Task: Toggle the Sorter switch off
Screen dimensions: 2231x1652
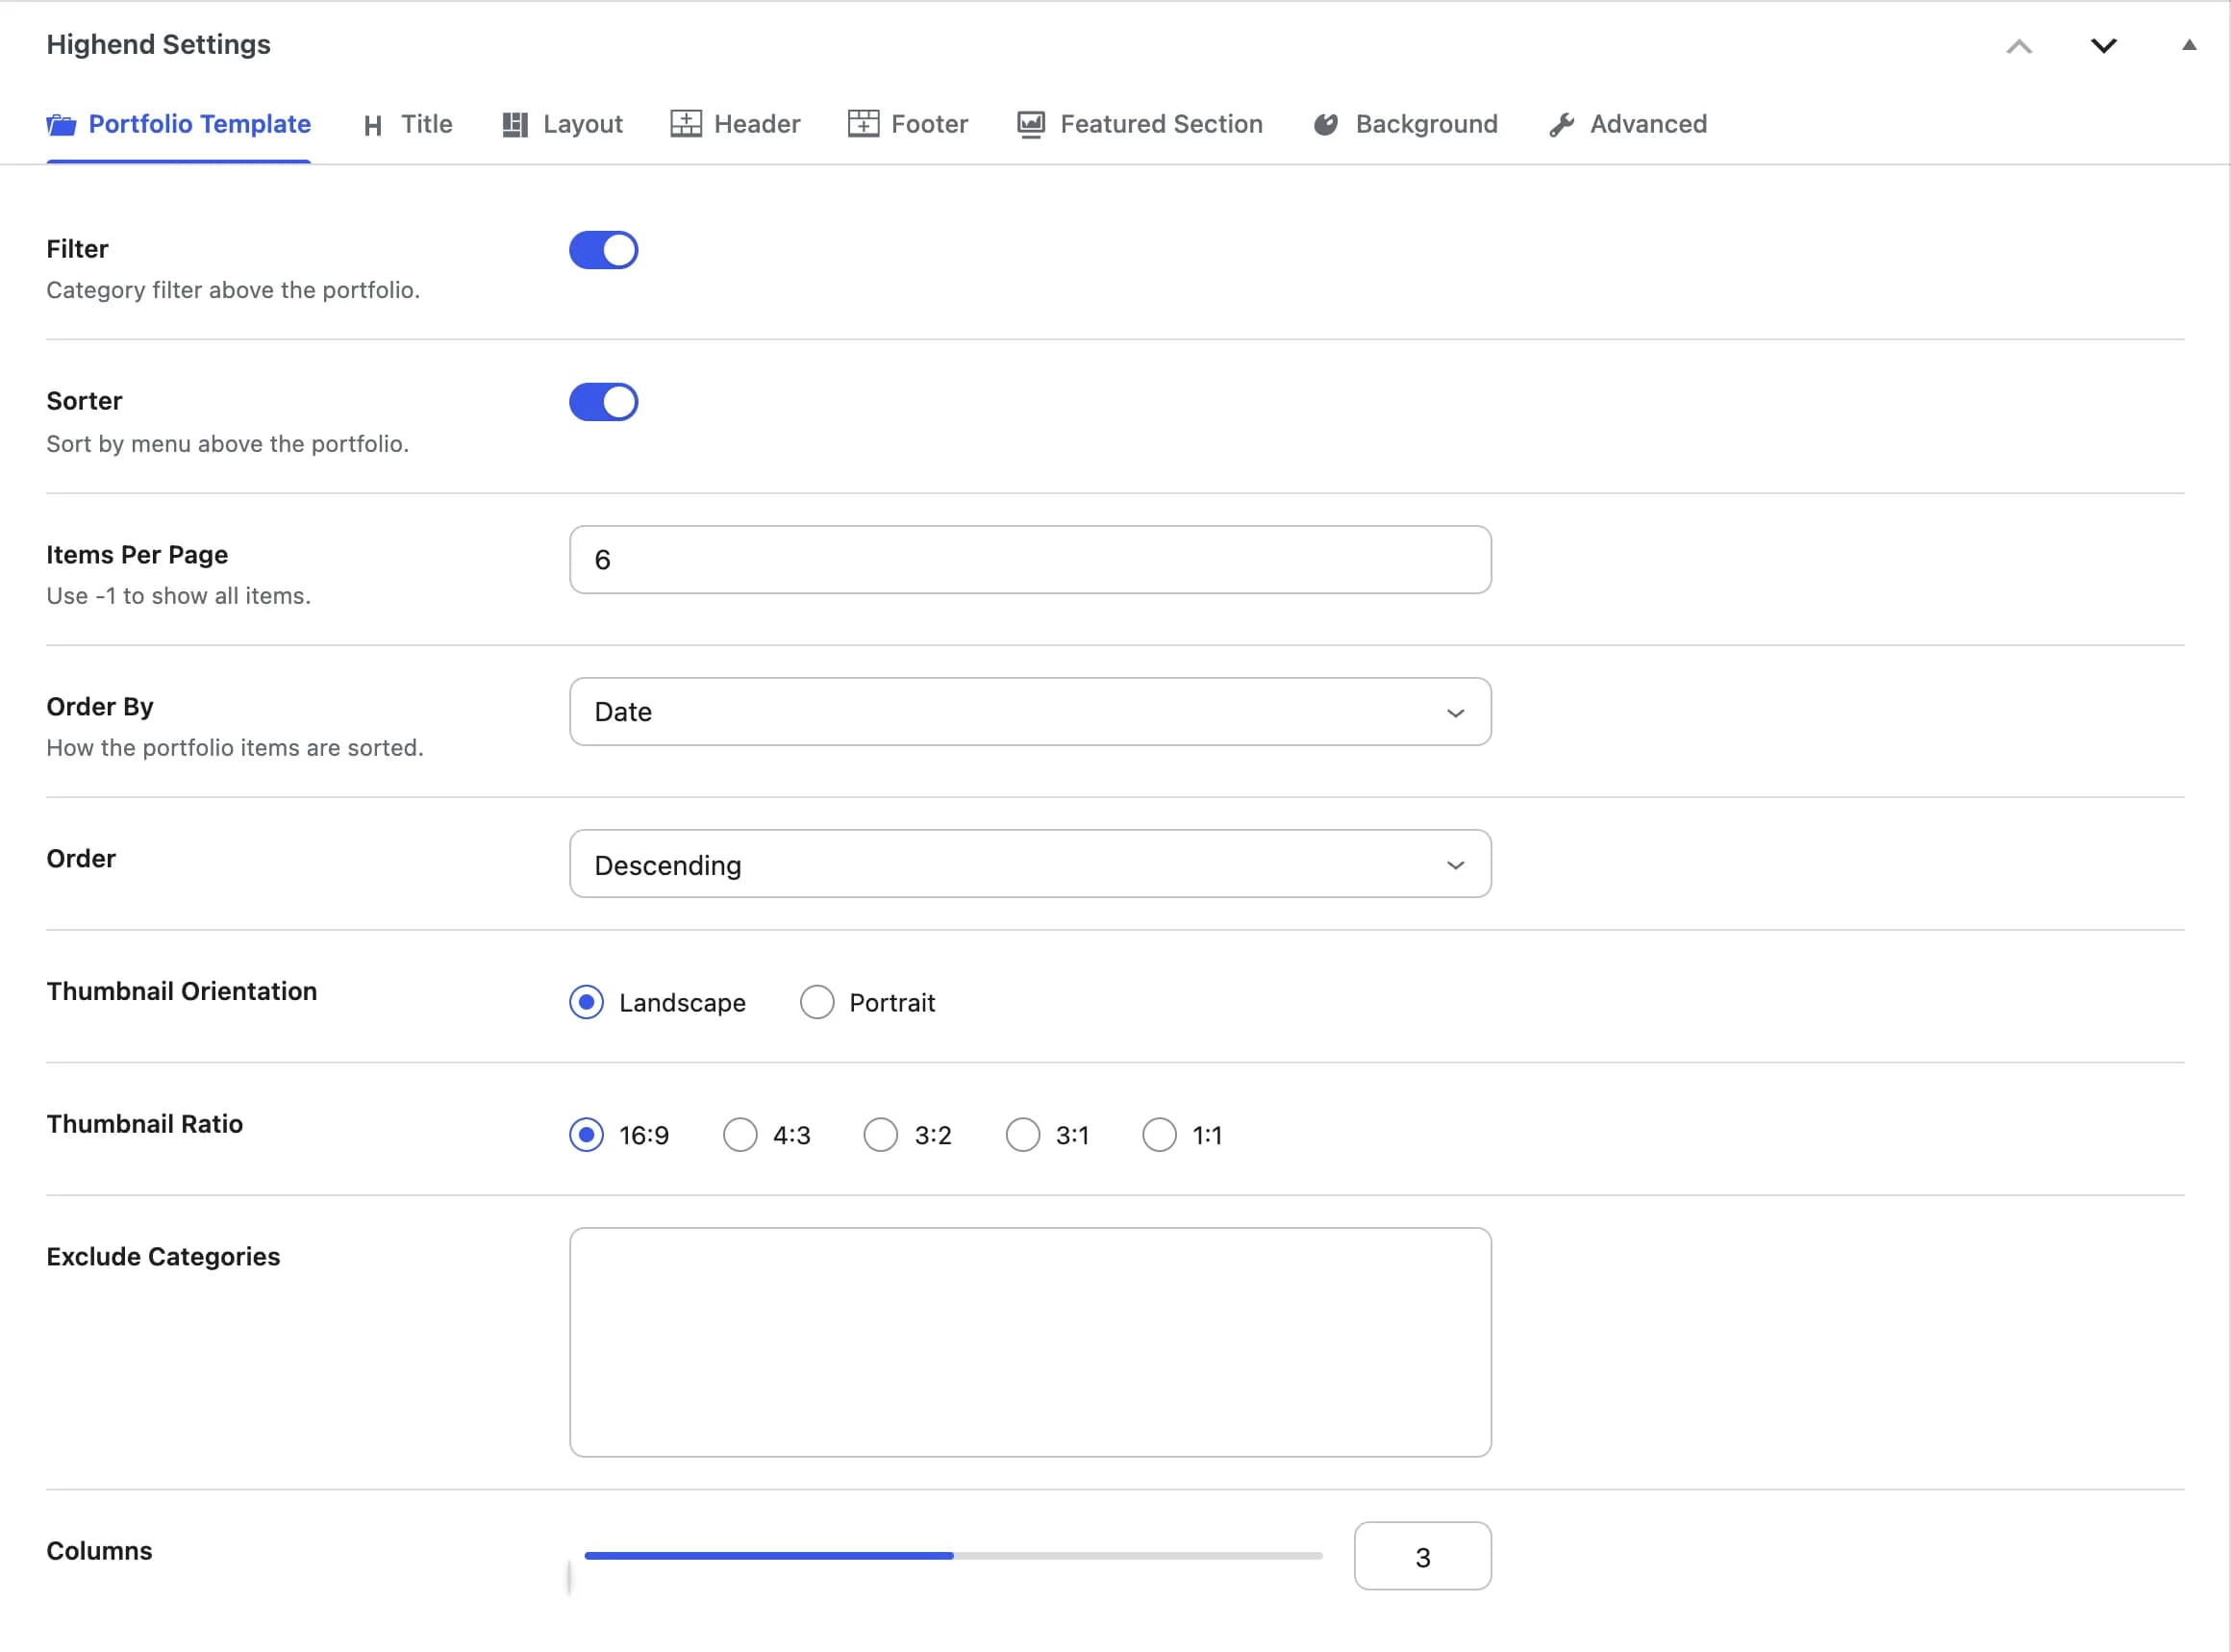Action: click(604, 402)
